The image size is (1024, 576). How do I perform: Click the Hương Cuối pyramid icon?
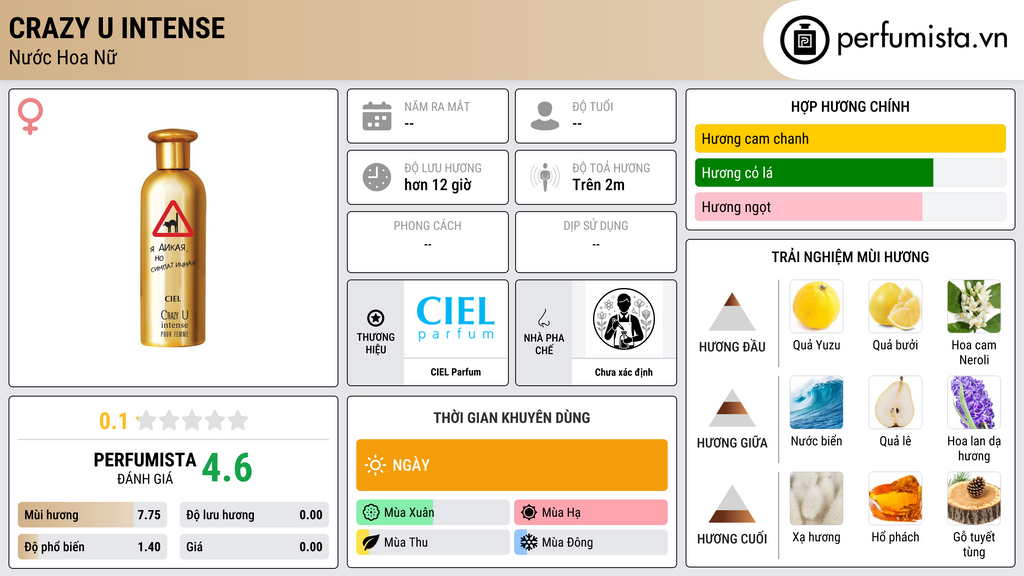coord(732,504)
